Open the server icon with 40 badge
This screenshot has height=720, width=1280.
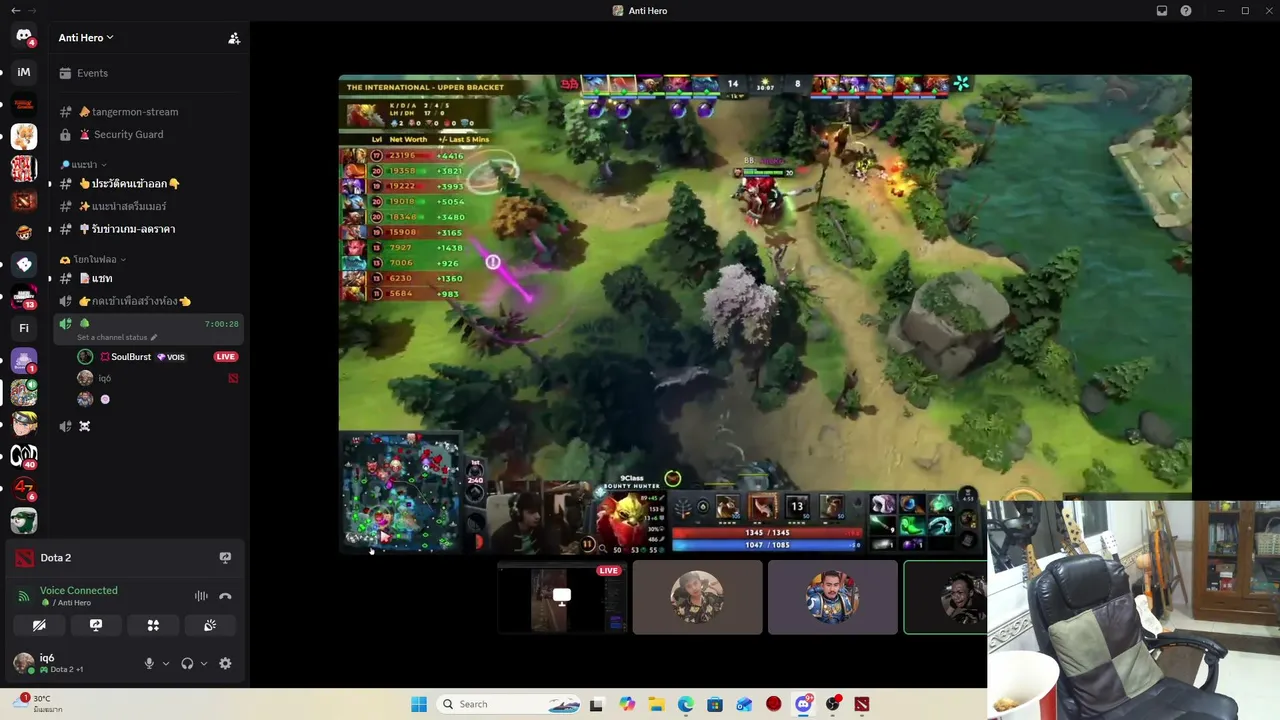[x=24, y=456]
